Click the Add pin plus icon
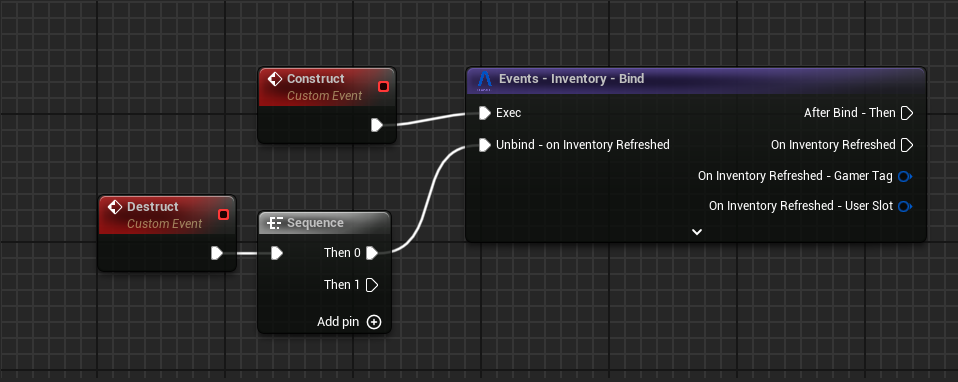Viewport: 958px width, 382px height. 374,322
